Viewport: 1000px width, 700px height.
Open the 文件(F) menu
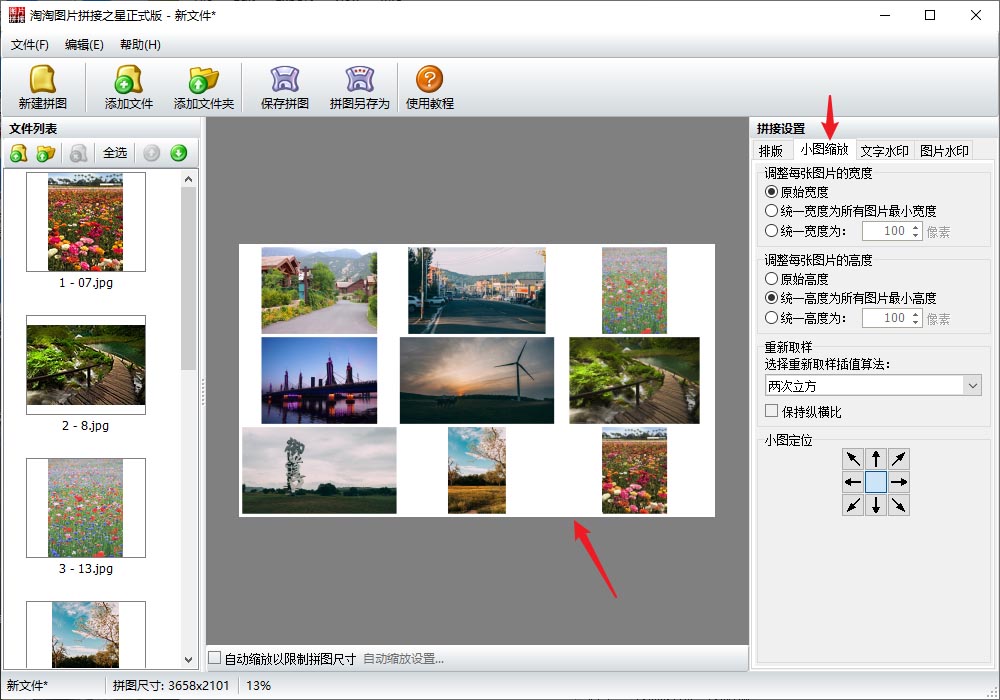[30, 45]
